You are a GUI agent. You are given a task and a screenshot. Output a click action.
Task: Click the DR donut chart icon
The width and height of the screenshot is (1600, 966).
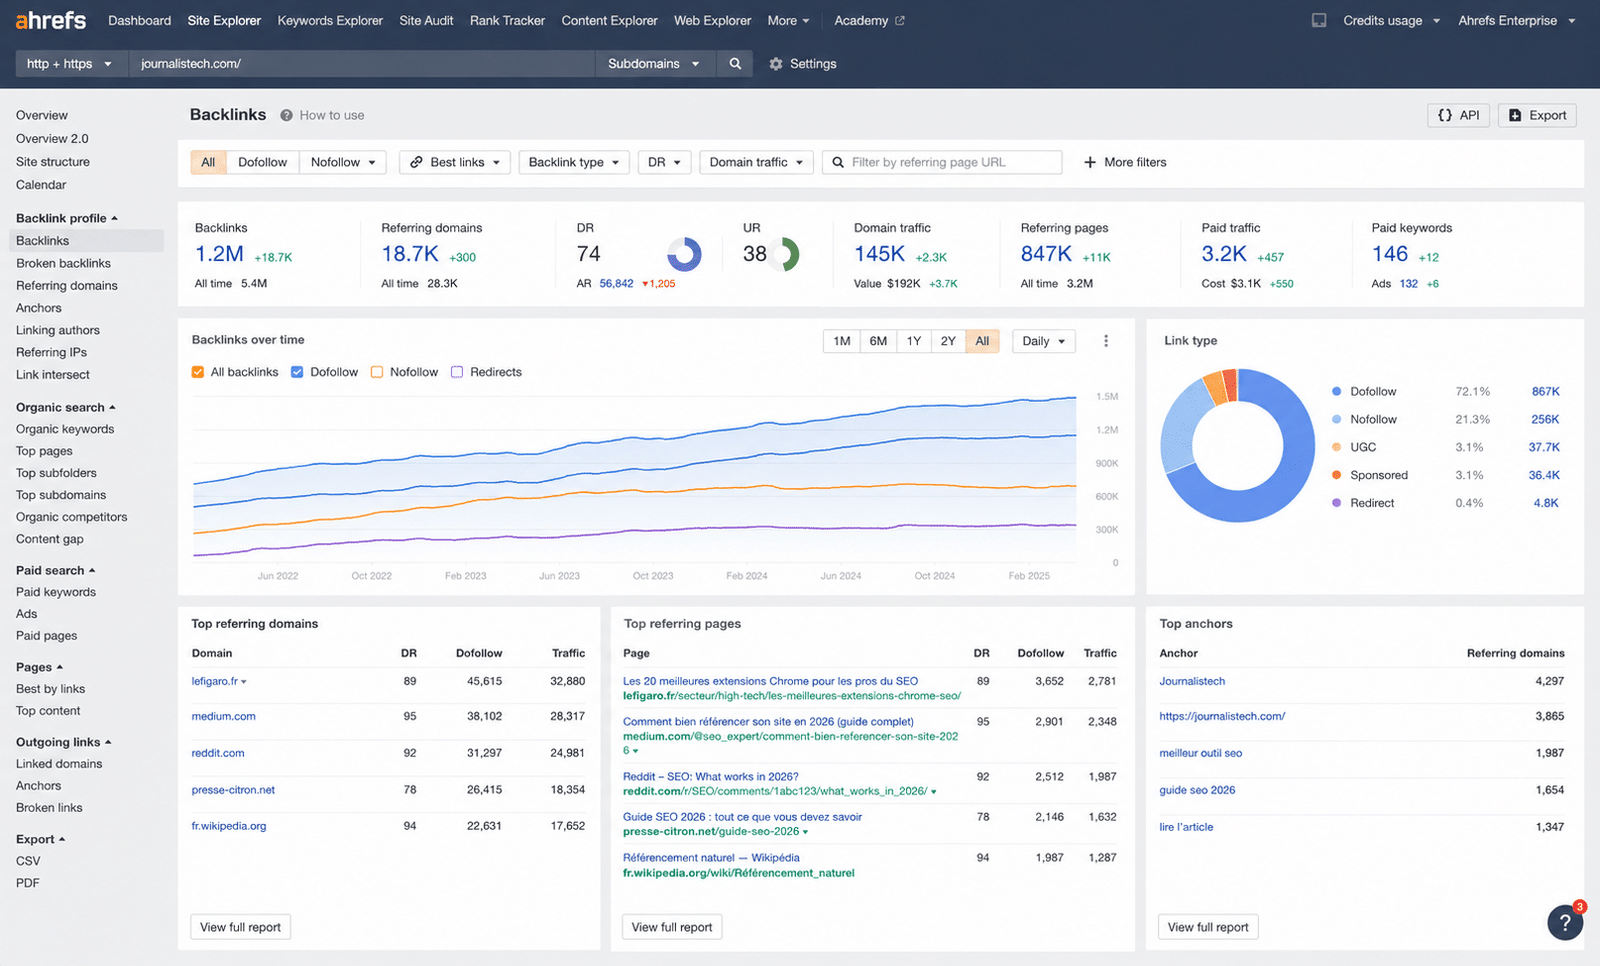(685, 254)
